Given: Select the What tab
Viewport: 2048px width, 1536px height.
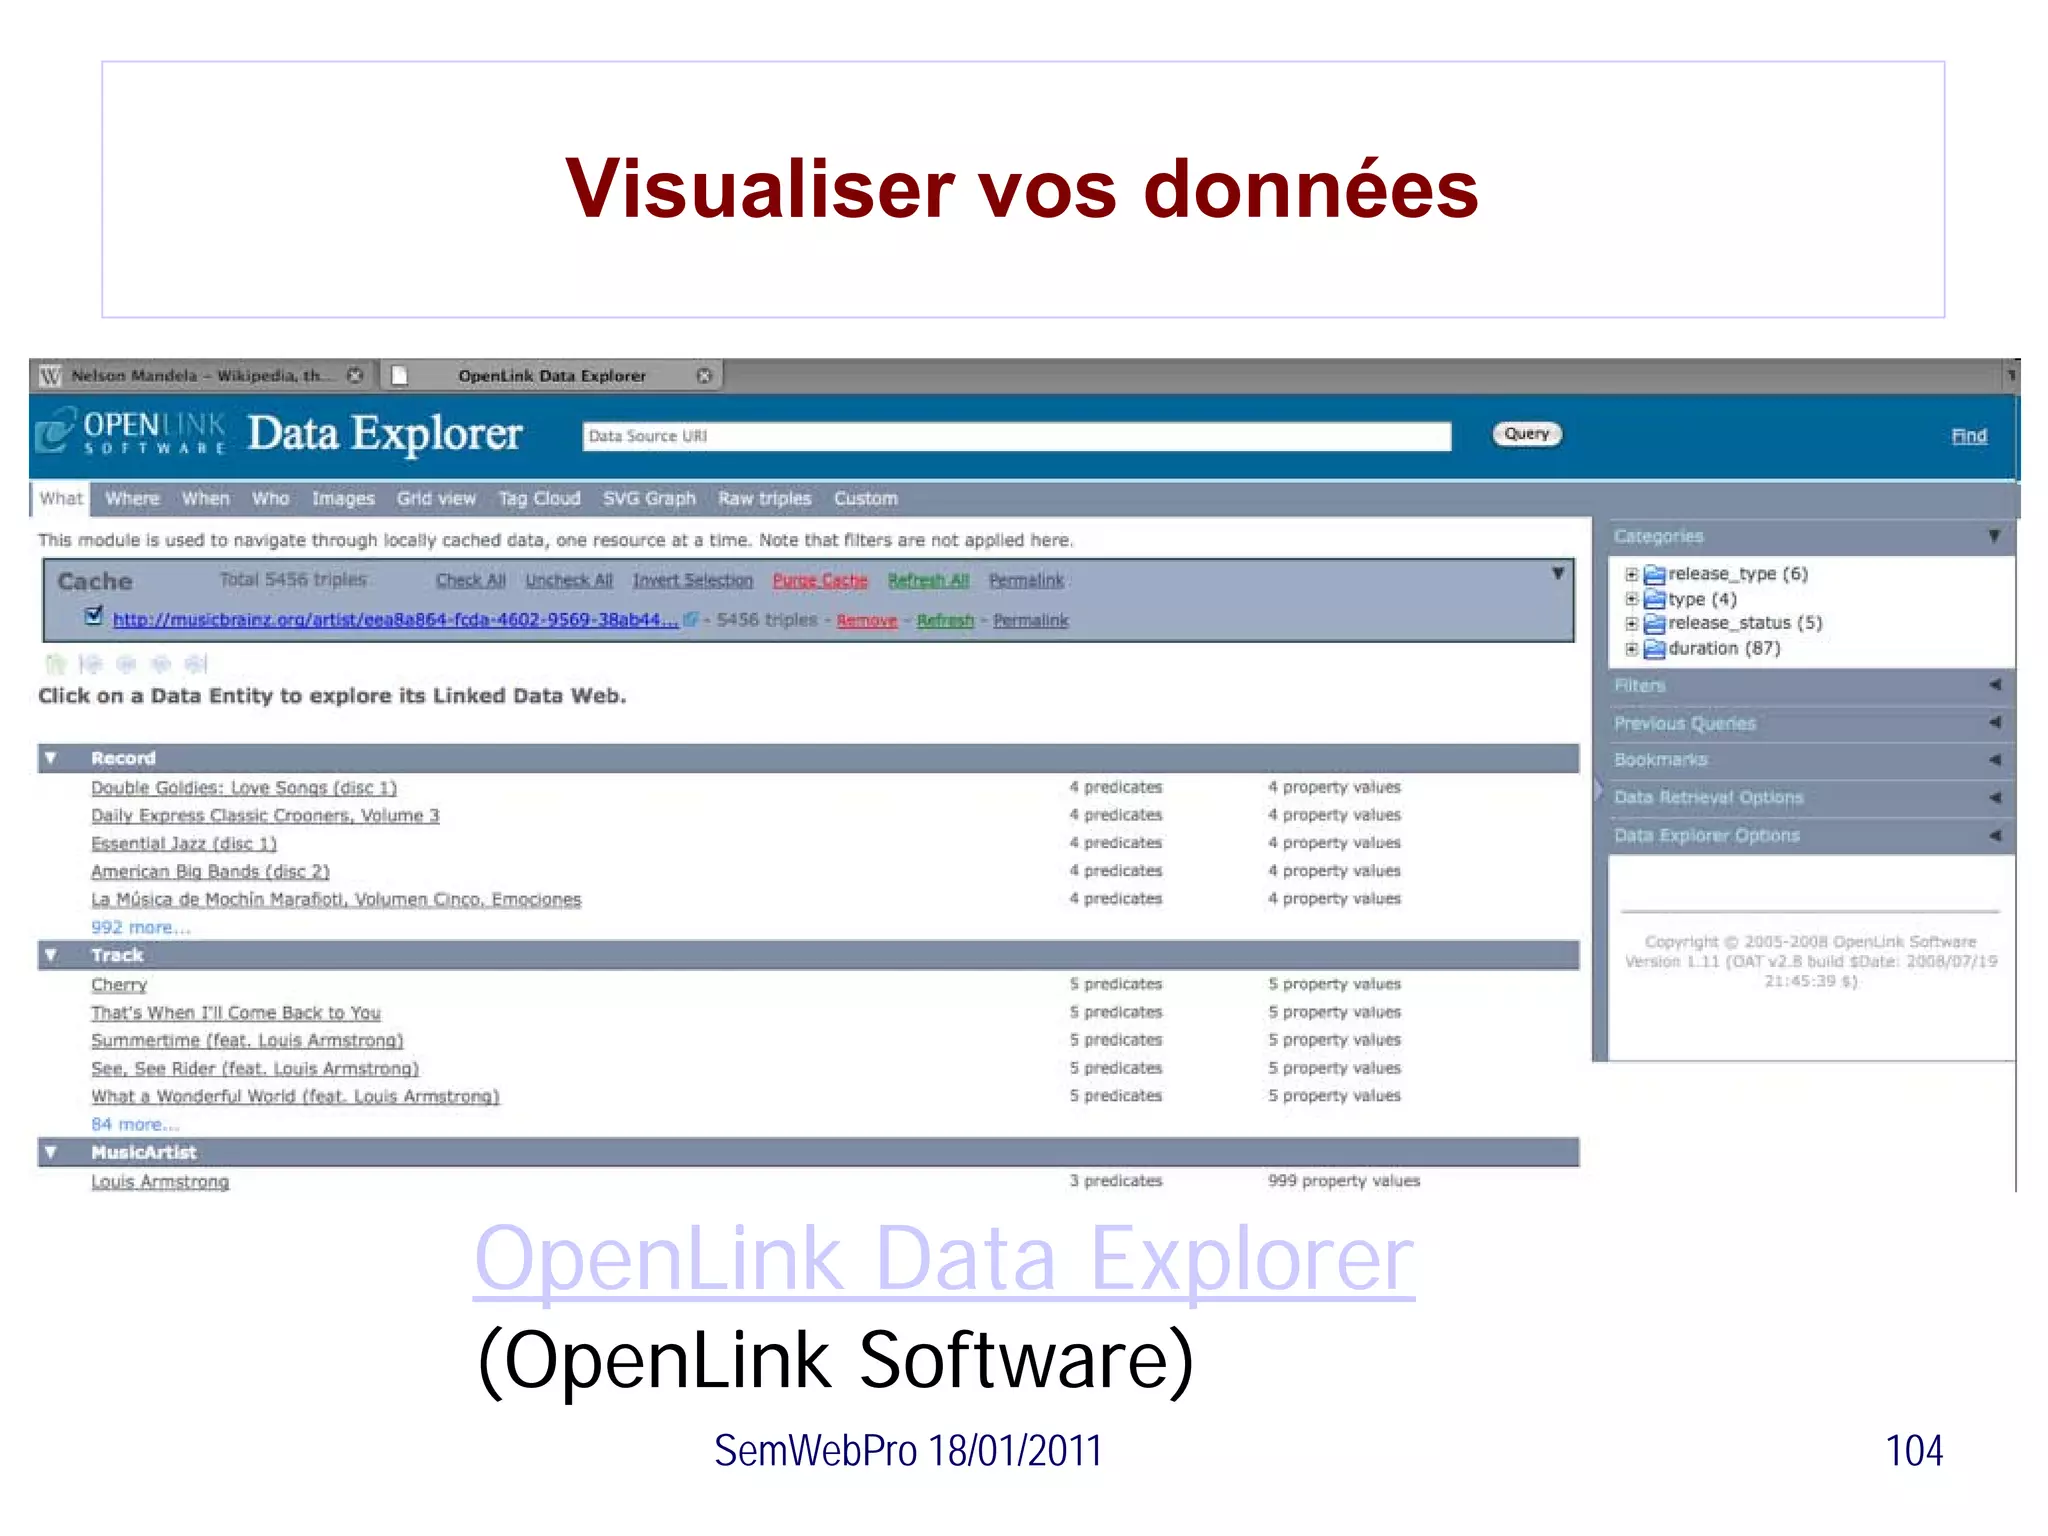Looking at the screenshot, I should point(61,498).
